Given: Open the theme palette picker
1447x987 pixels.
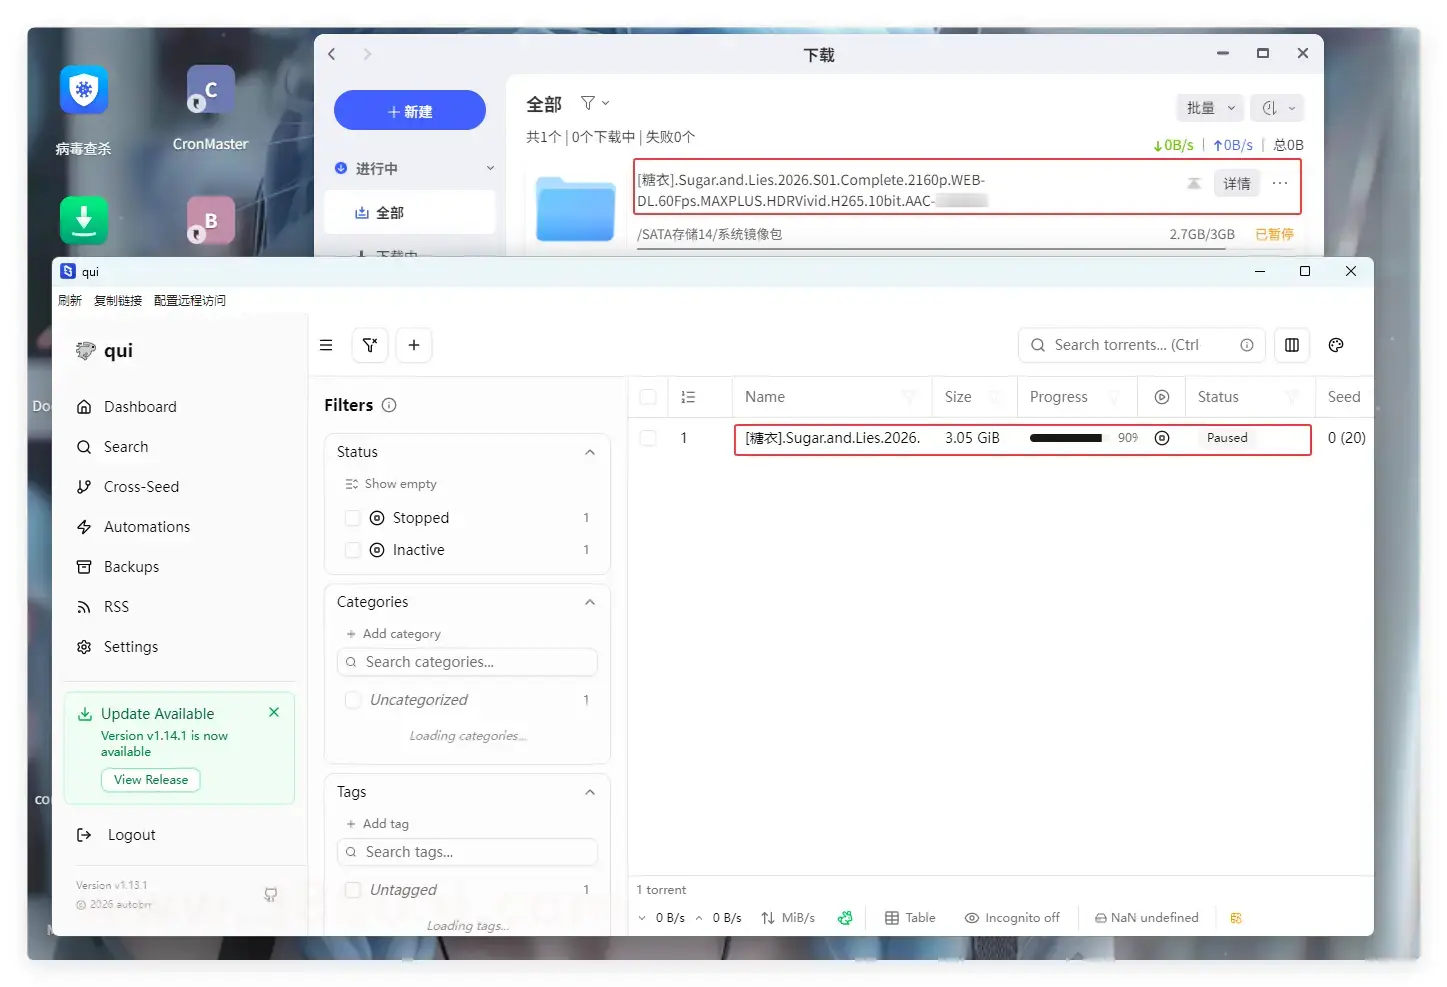Looking at the screenshot, I should [x=1335, y=345].
